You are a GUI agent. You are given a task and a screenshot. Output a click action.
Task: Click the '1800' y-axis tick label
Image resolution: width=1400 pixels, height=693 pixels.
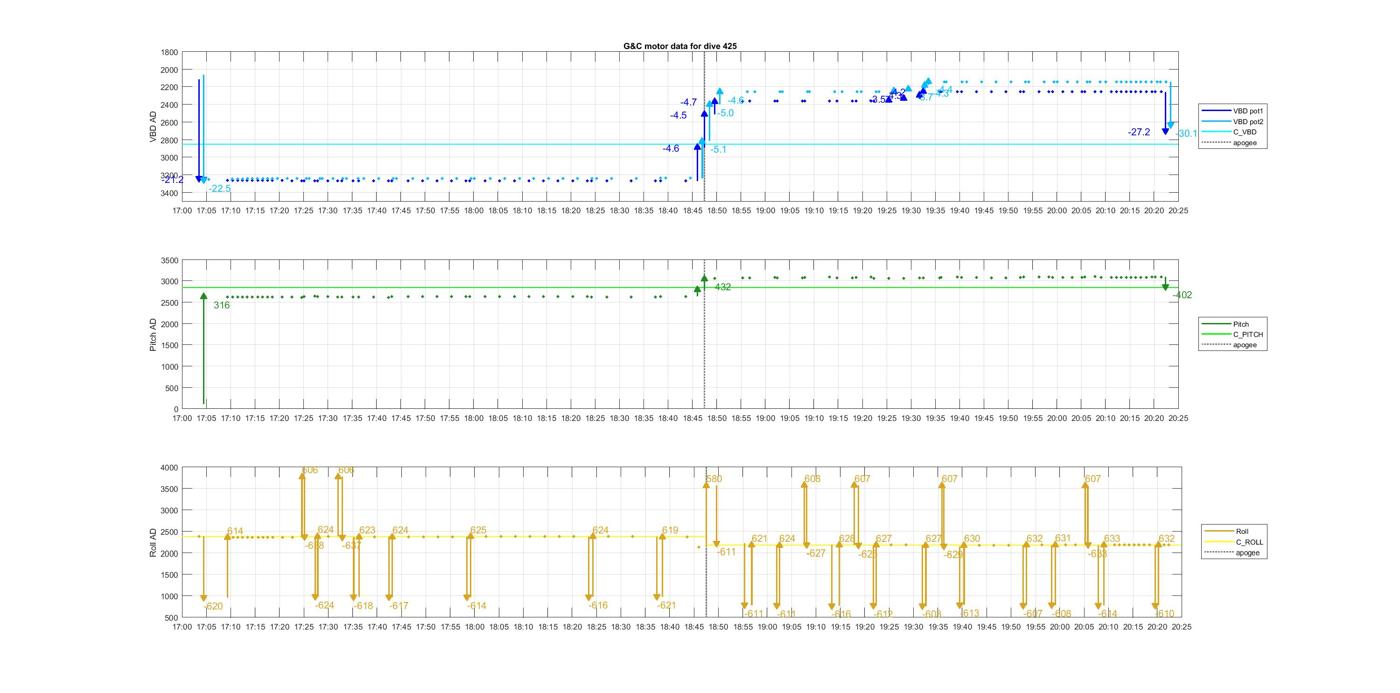tap(169, 53)
